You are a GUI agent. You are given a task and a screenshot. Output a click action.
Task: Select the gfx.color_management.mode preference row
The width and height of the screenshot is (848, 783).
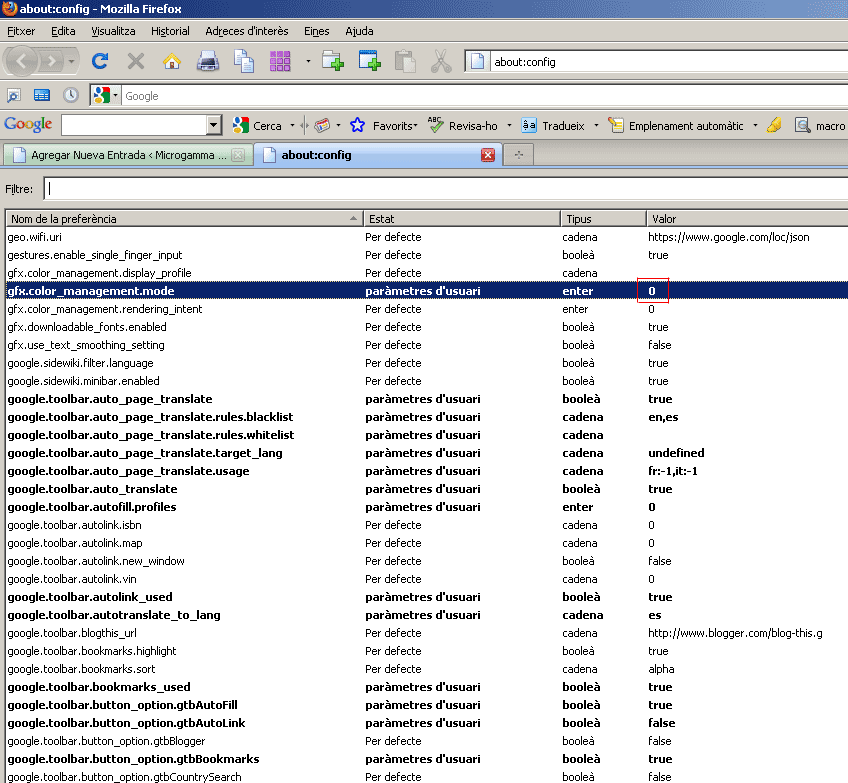pyautogui.click(x=427, y=290)
